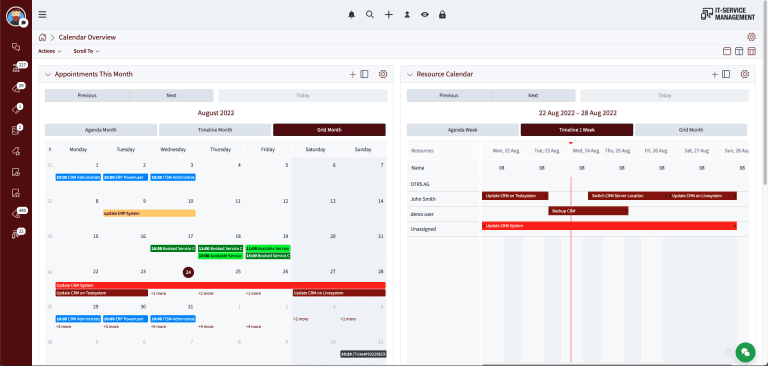
Task: Click the lock icon in top bar
Action: tap(442, 15)
